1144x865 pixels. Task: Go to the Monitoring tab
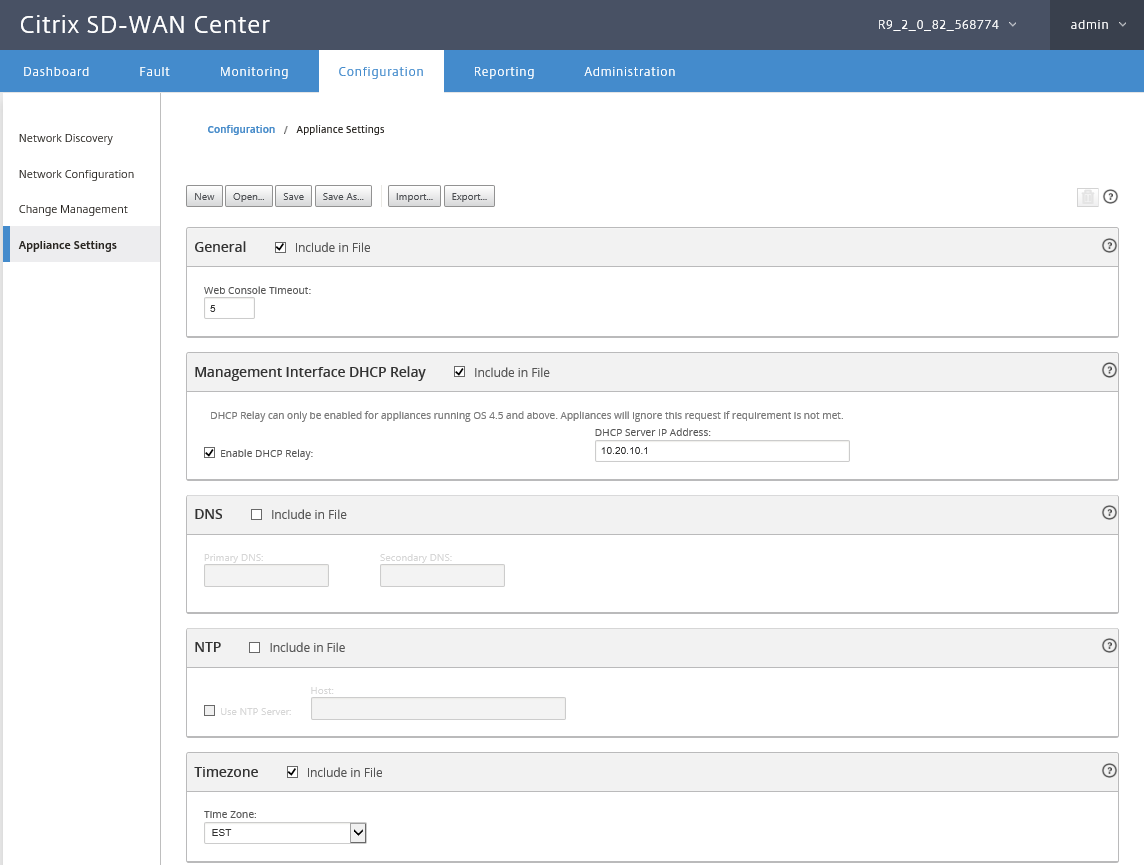click(254, 71)
